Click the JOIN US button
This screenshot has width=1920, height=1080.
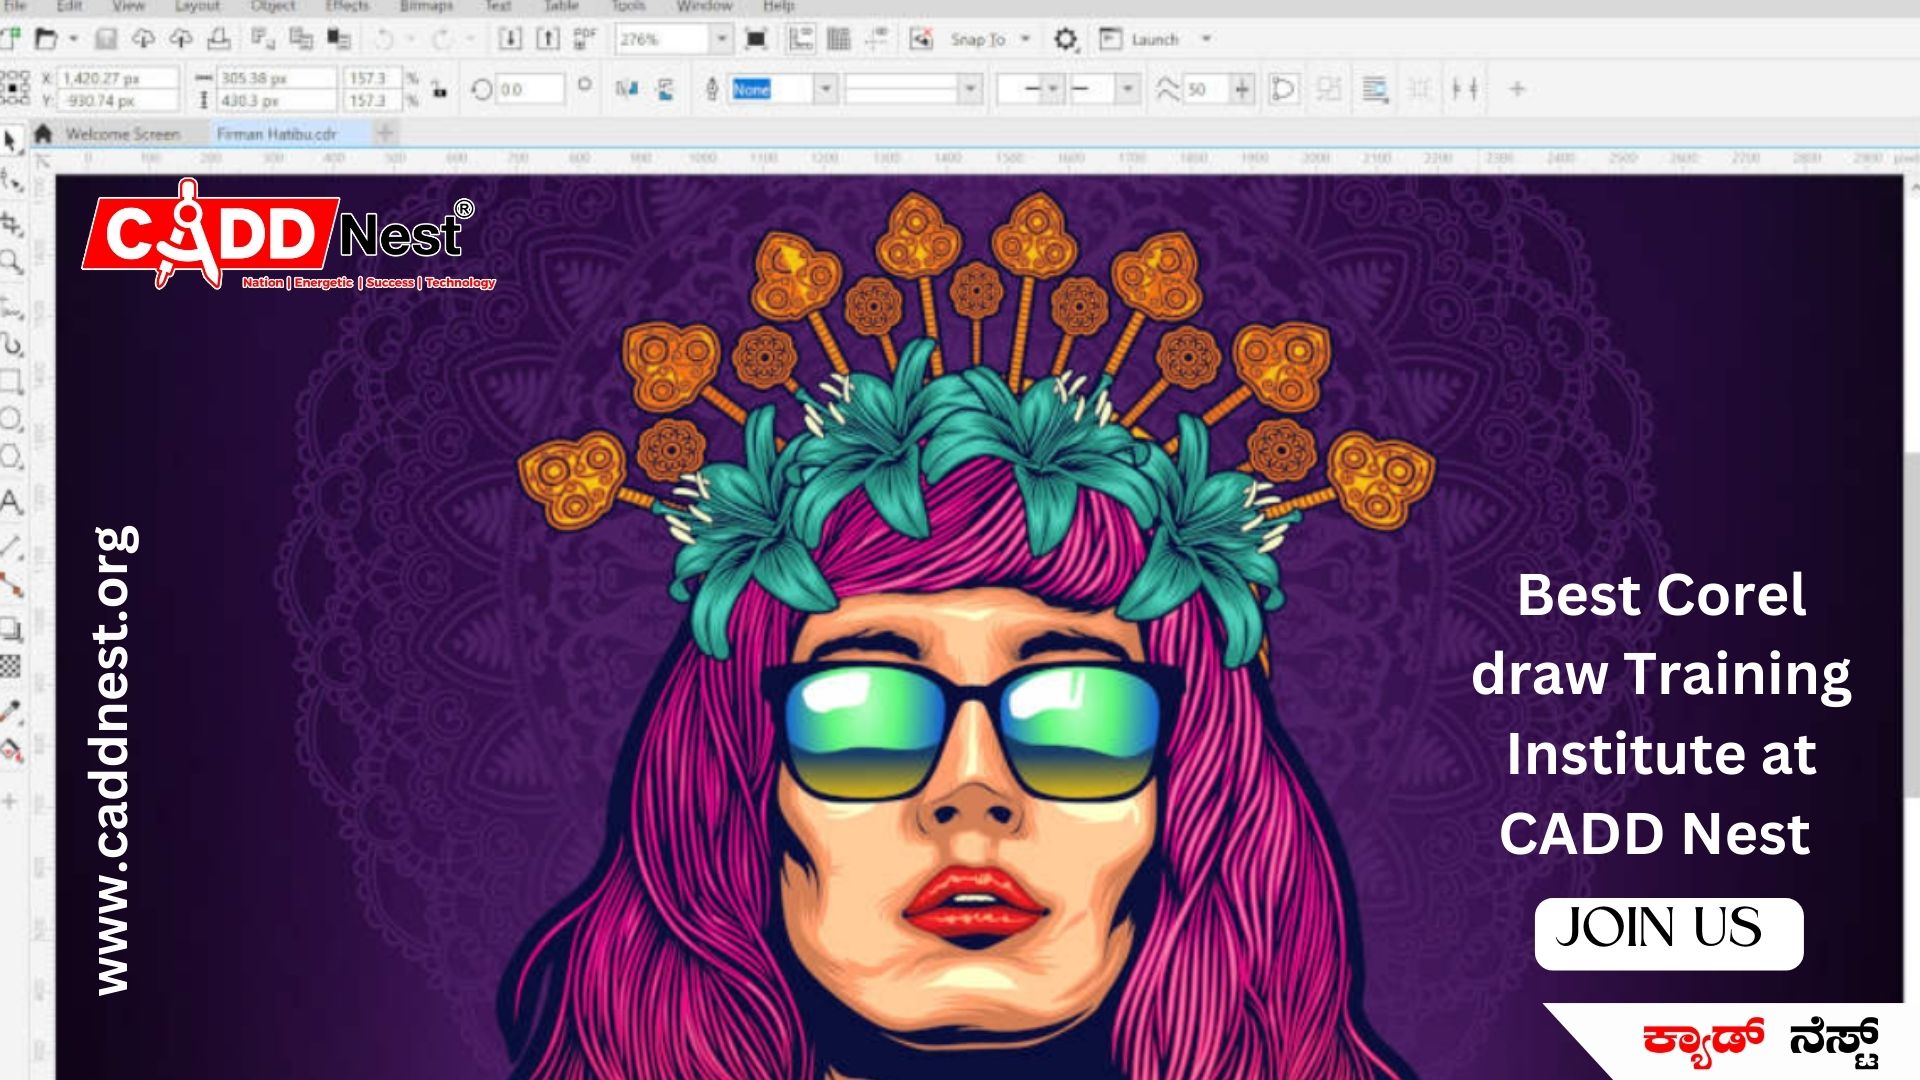[1669, 933]
